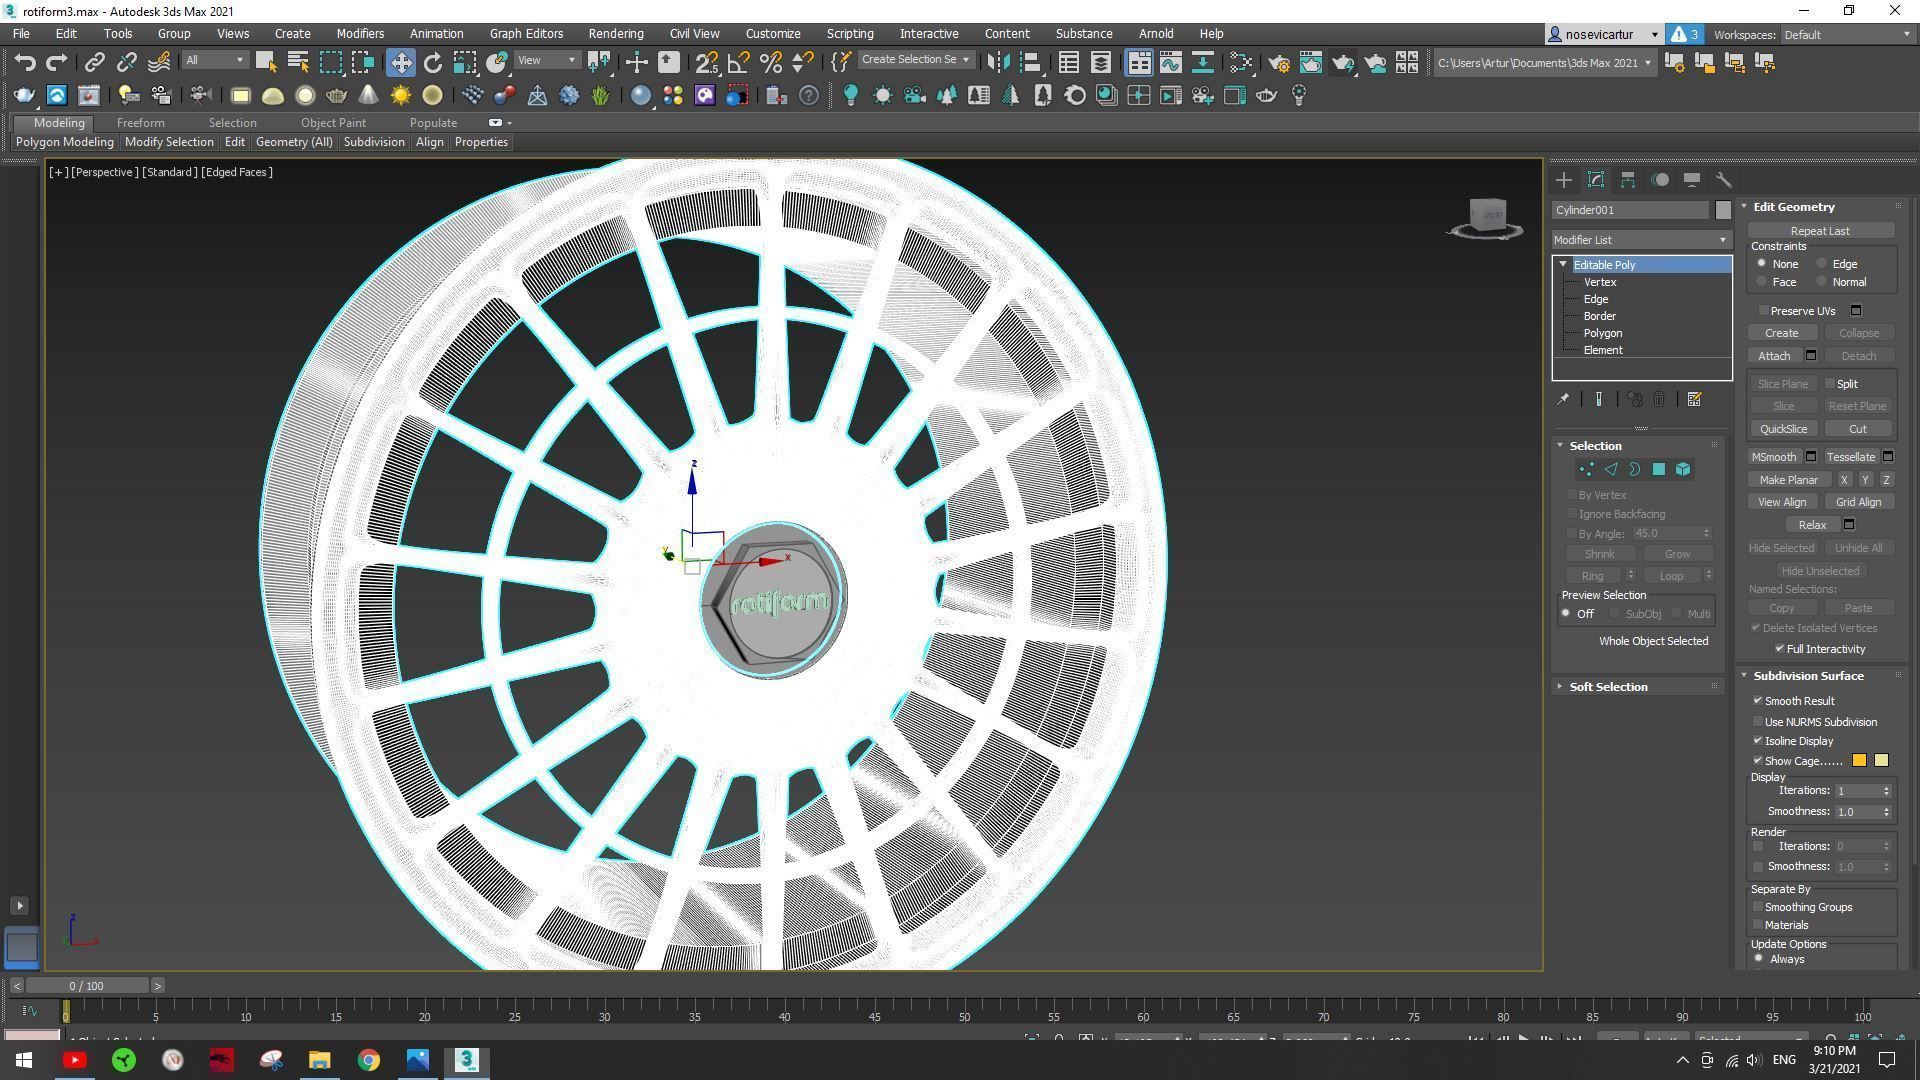The image size is (1920, 1080).
Task: Activate the Select and Move tool
Action: (x=400, y=62)
